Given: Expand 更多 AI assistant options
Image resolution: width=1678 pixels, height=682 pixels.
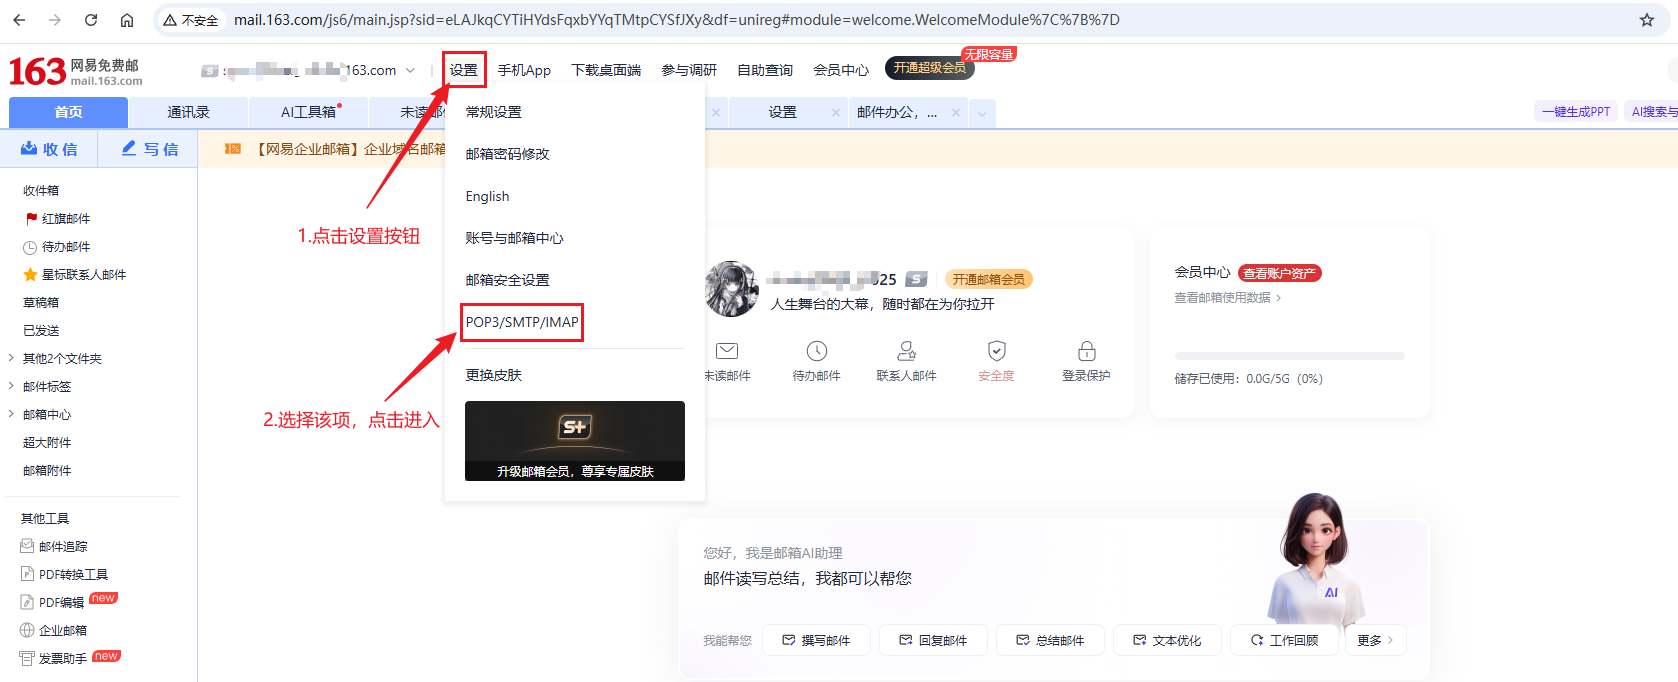Looking at the screenshot, I should [1376, 640].
